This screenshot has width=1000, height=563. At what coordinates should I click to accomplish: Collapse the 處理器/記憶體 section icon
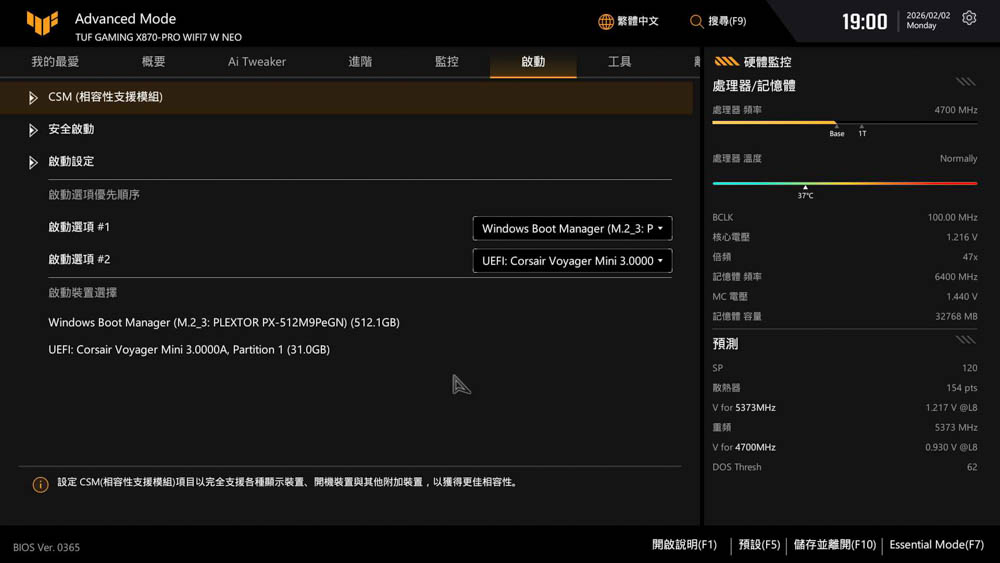(965, 83)
